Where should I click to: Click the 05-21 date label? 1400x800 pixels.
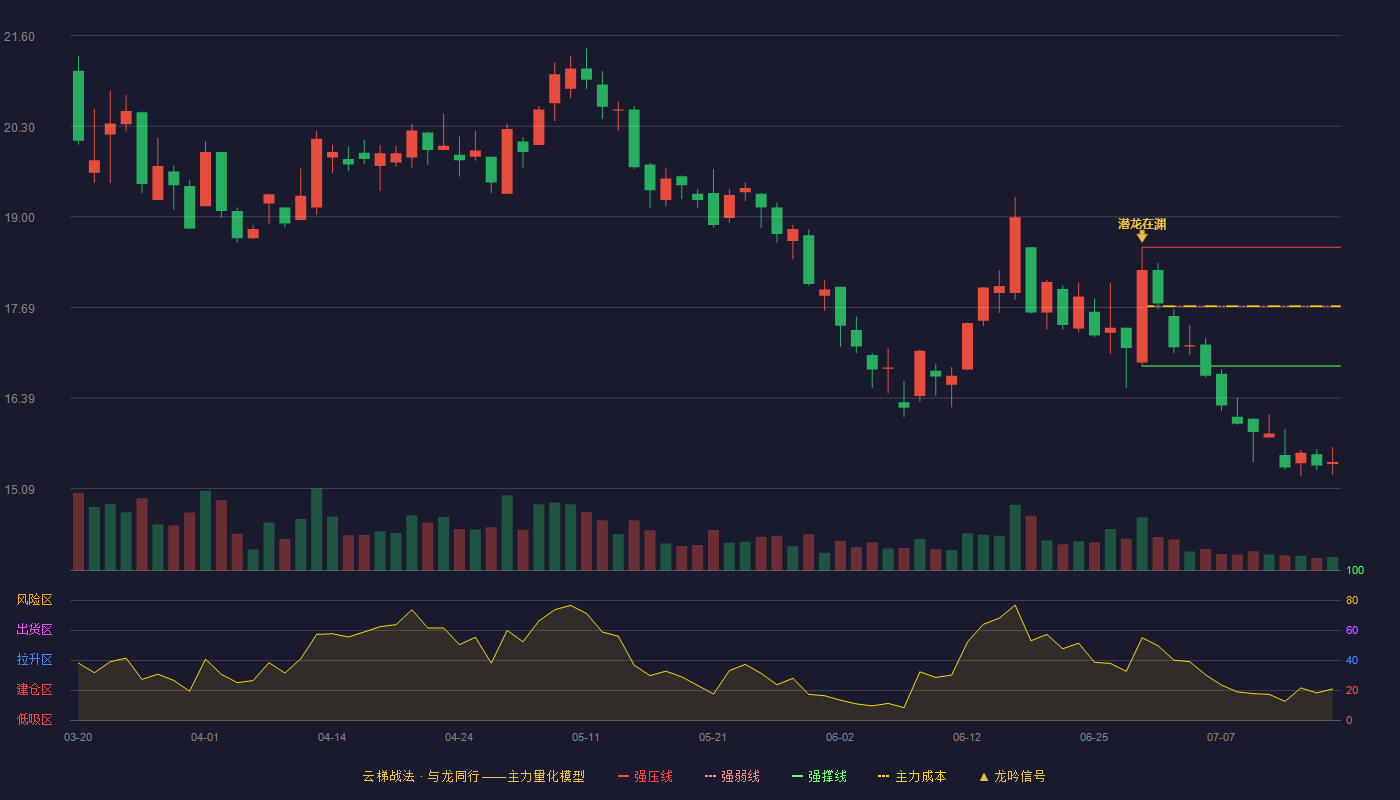(713, 737)
